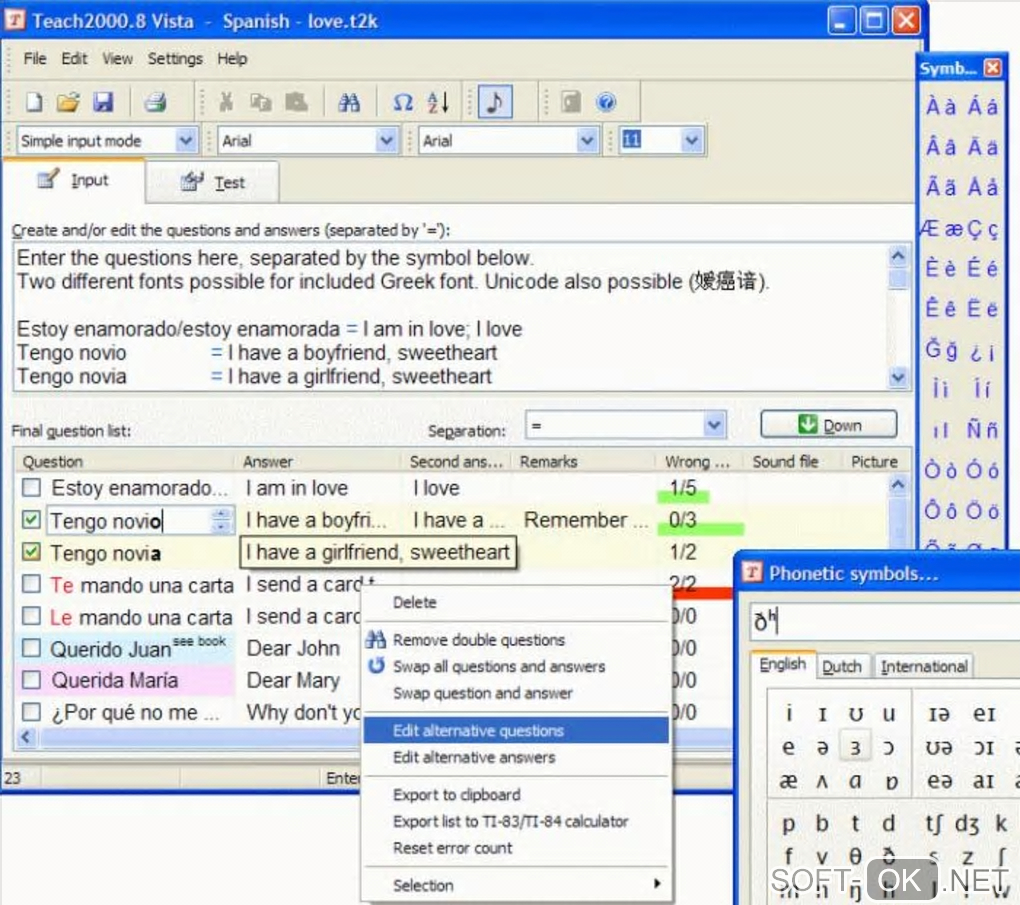Check the Querido Juan checkbox
This screenshot has height=905, width=1020.
(31, 648)
